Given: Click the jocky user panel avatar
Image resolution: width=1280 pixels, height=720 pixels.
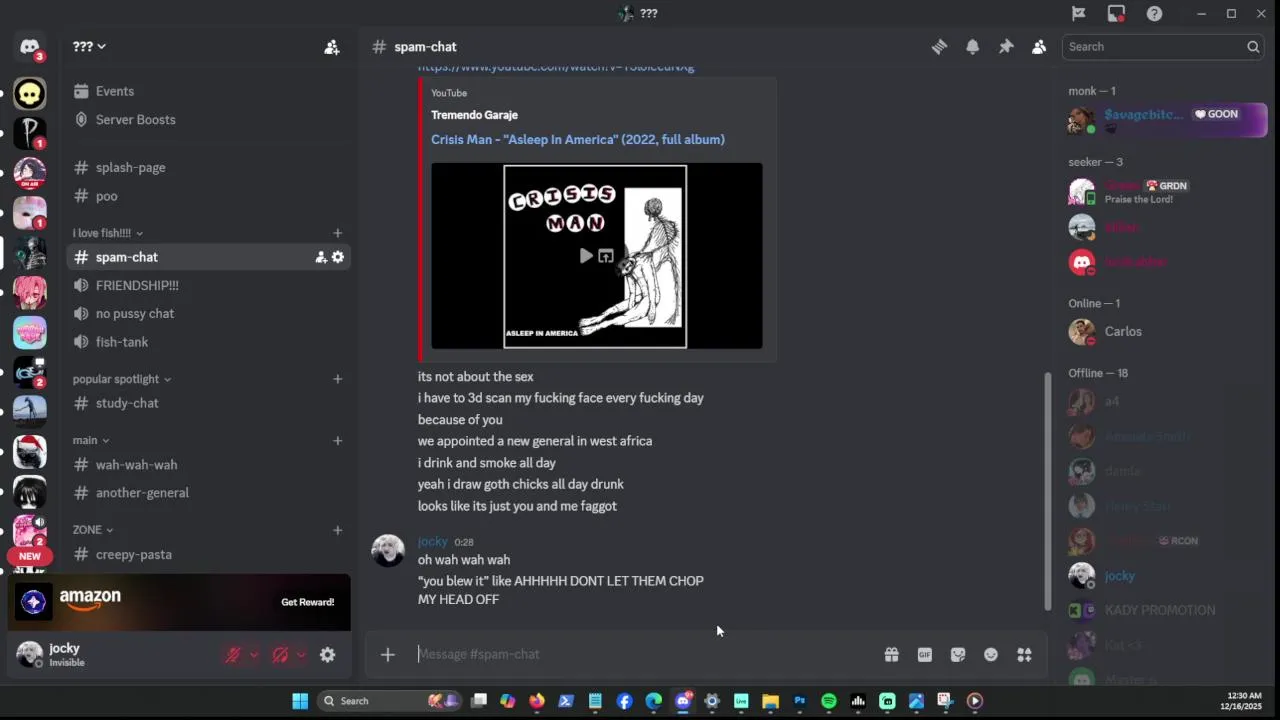Looking at the screenshot, I should click(x=30, y=654).
